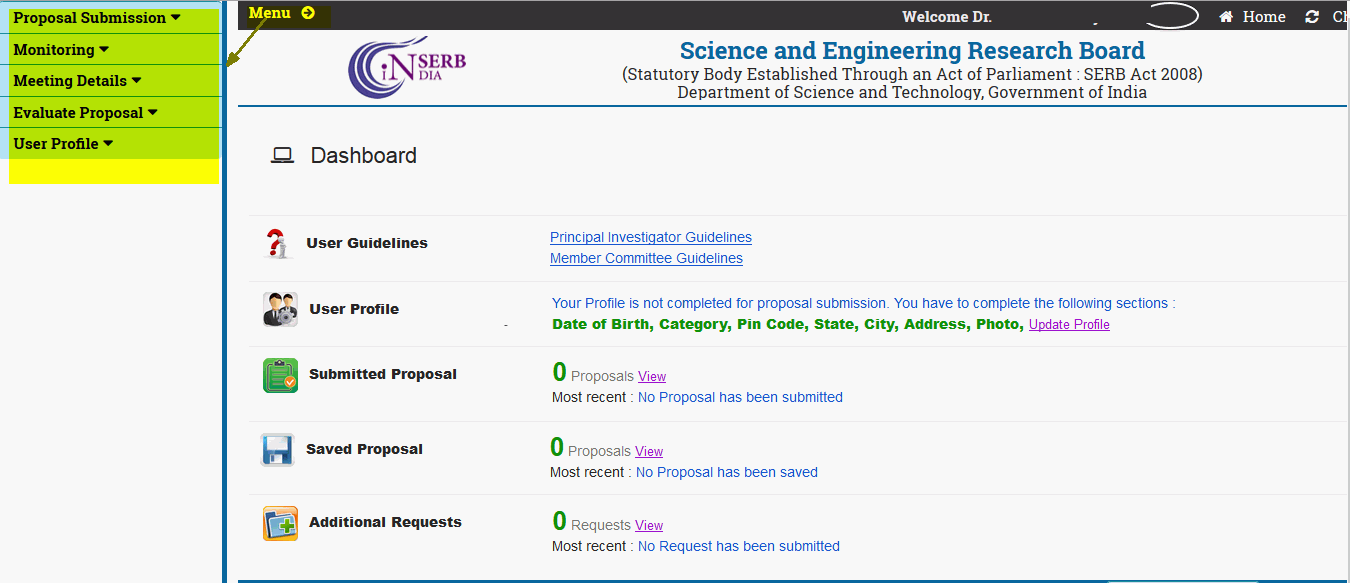Open Member Committee Guidelines link

coord(646,258)
